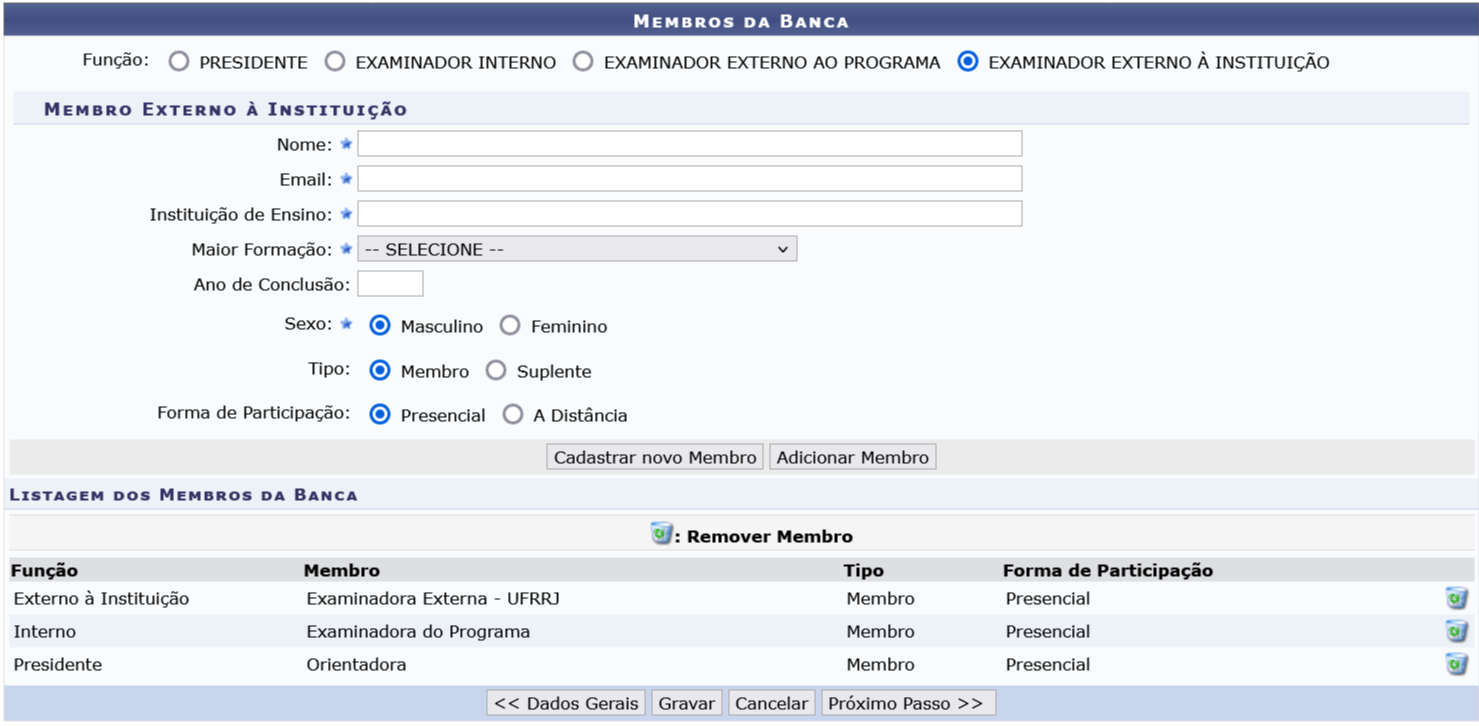The width and height of the screenshot is (1479, 726).
Task: Open the Maior Formação dropdown
Action: (x=577, y=249)
